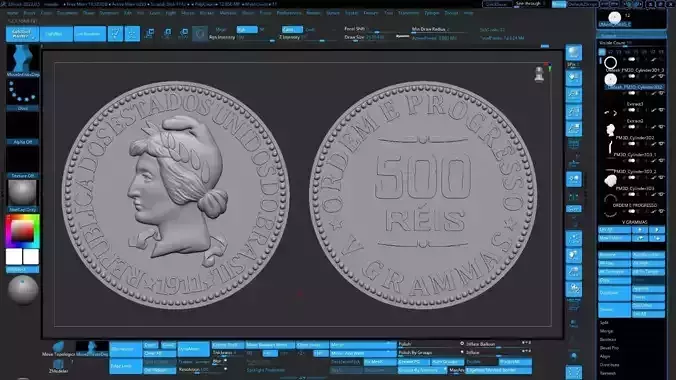Click the move-down arrow beside List All
Image resolution: width=676 pixels, height=380 pixels.
pyautogui.click(x=657, y=230)
